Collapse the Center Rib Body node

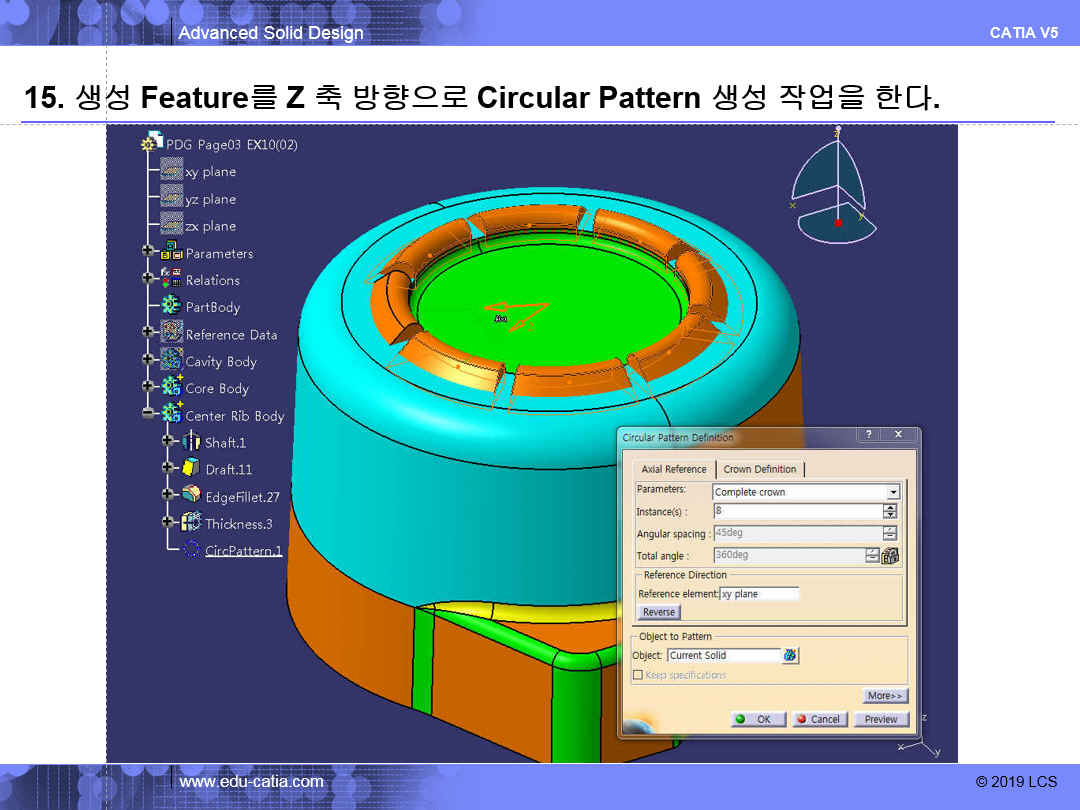tap(148, 415)
